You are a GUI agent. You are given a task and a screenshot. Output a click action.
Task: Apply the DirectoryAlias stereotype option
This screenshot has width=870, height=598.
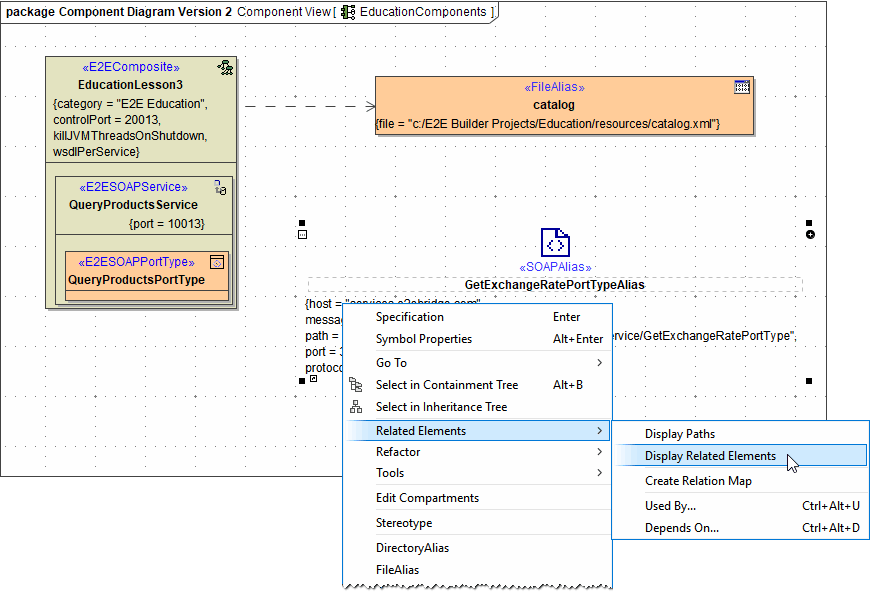click(412, 548)
